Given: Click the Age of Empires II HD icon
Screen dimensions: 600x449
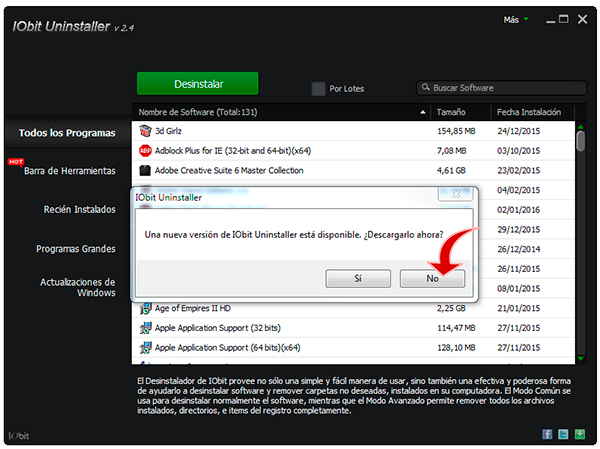Looking at the screenshot, I should click(x=145, y=308).
